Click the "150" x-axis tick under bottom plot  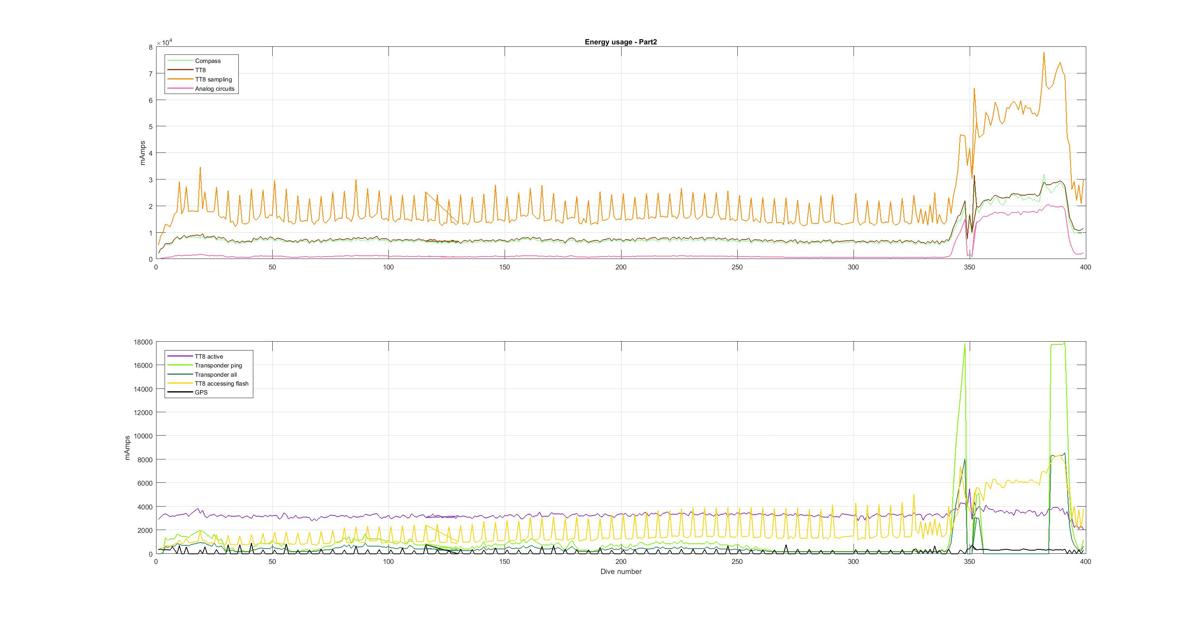(x=504, y=562)
